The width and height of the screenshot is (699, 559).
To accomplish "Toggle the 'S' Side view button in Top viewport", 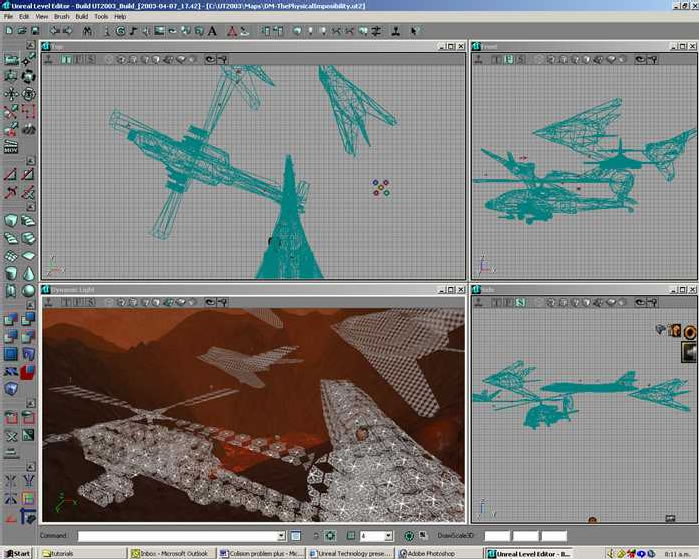I will [90, 59].
